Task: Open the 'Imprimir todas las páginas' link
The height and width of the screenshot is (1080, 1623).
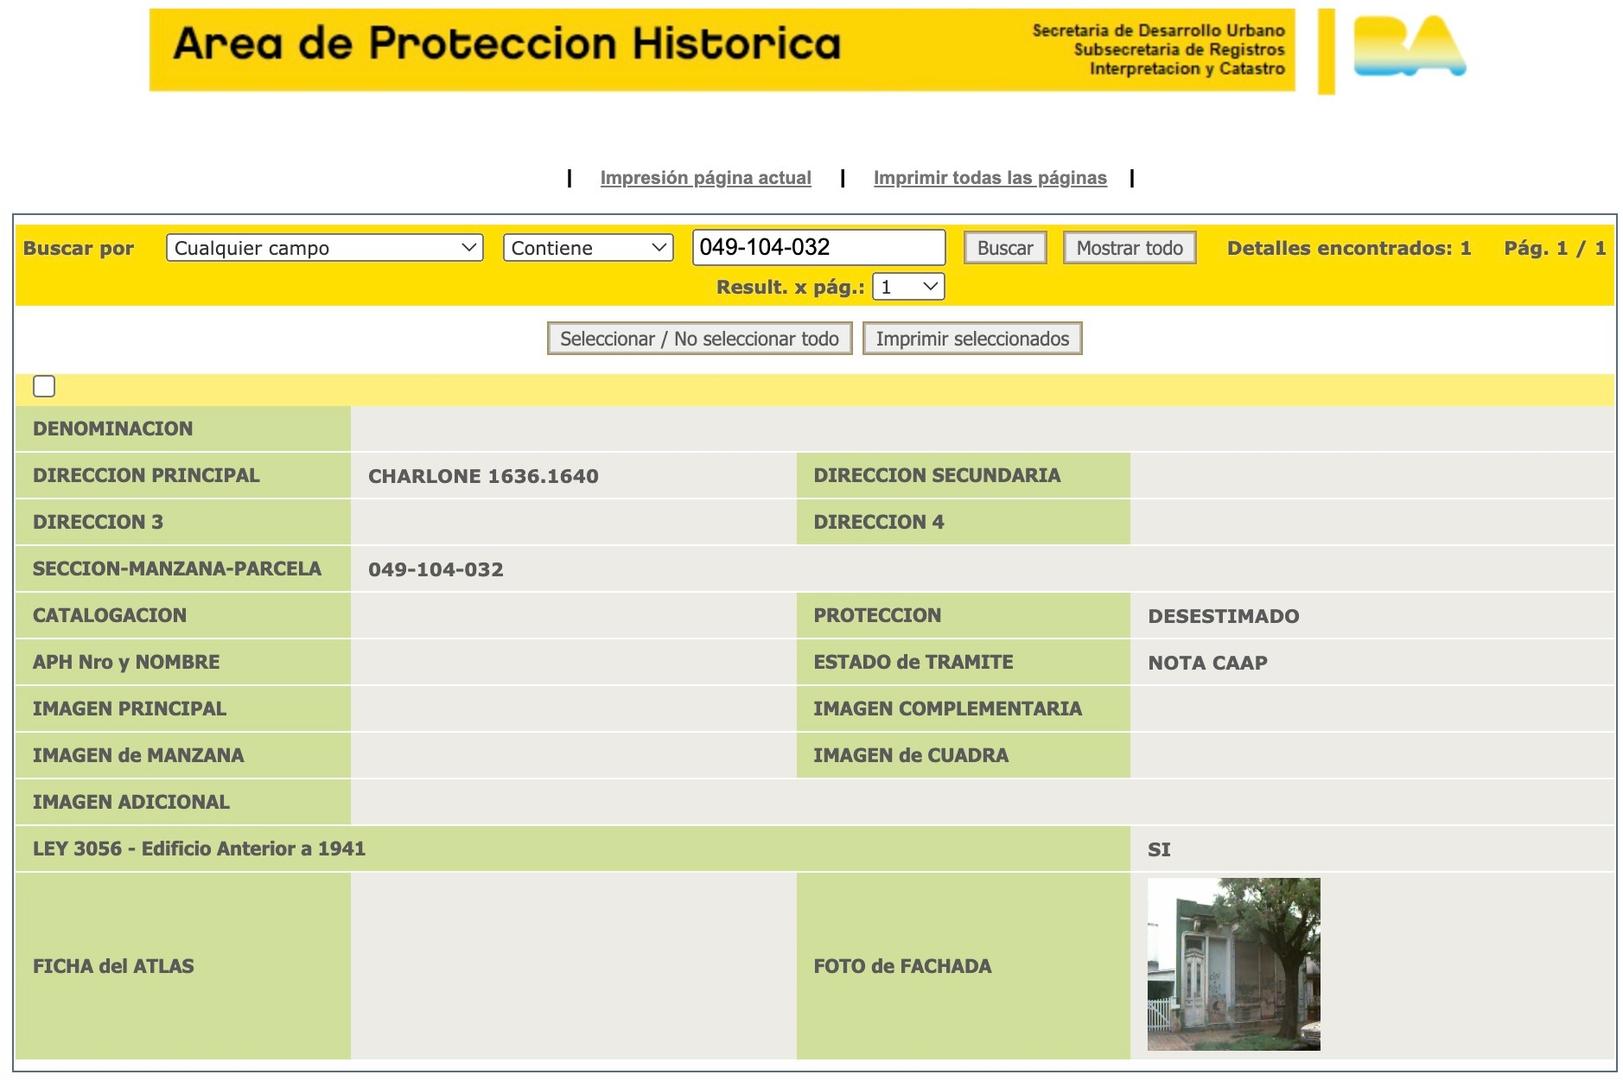Action: 990,178
